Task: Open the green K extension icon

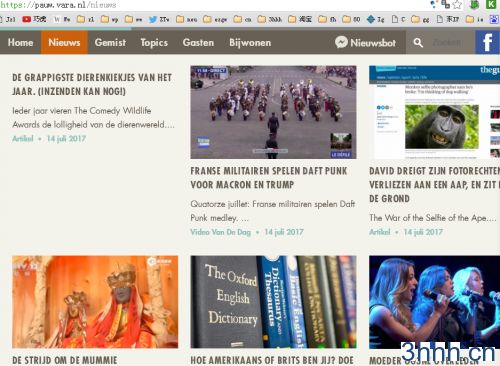Action: point(491,4)
